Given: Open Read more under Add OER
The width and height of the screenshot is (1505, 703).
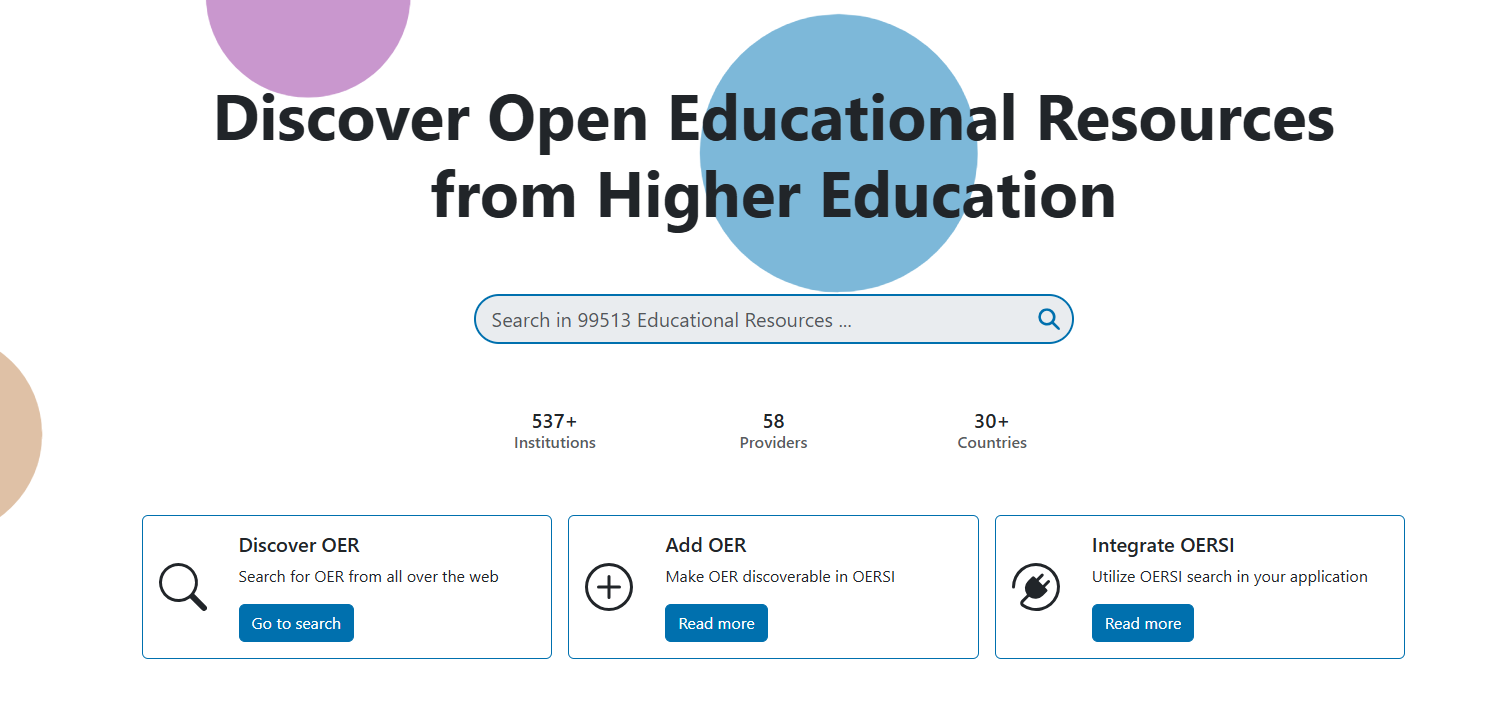Looking at the screenshot, I should click(x=716, y=623).
